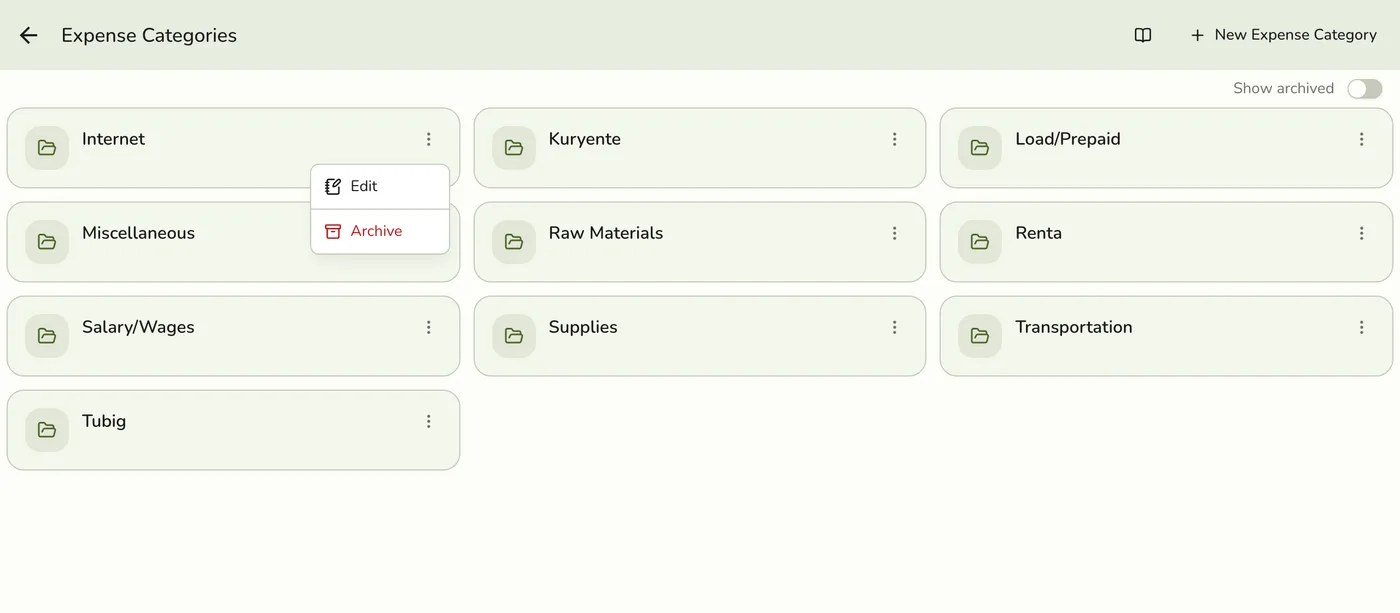Open the Tubig three-dot menu

pos(428,421)
